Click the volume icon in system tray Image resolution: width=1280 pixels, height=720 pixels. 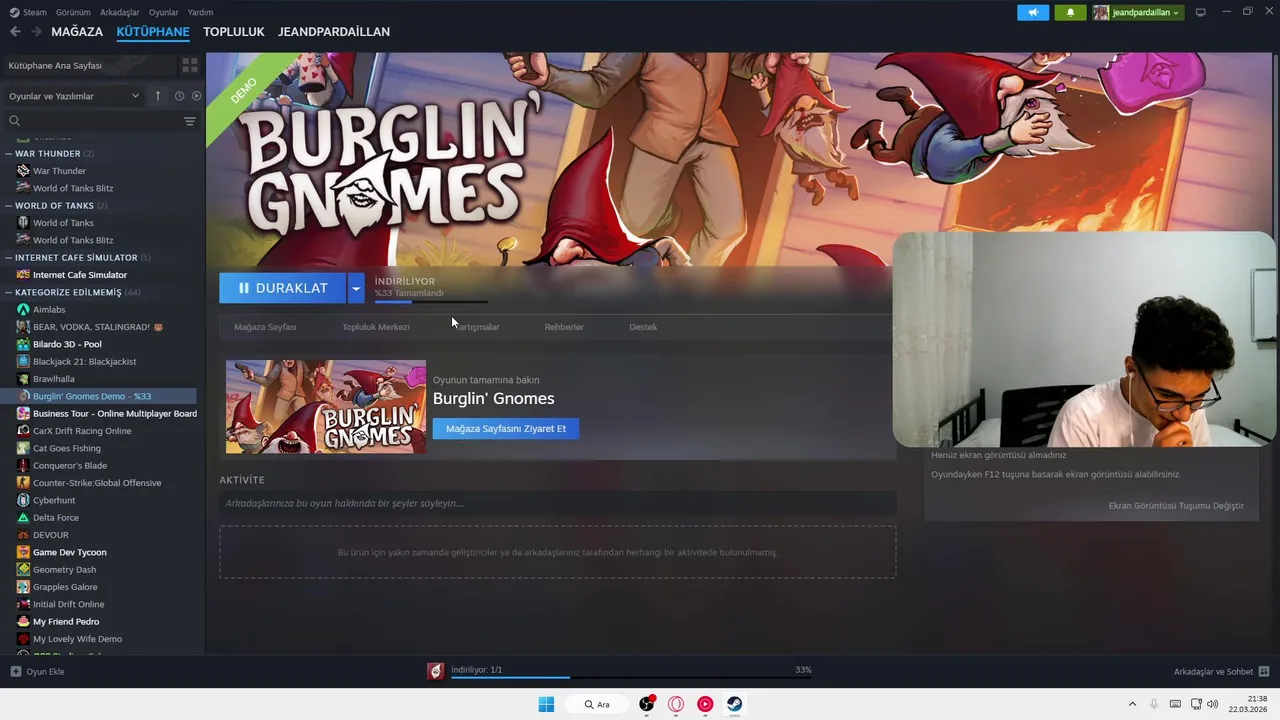click(1212, 704)
